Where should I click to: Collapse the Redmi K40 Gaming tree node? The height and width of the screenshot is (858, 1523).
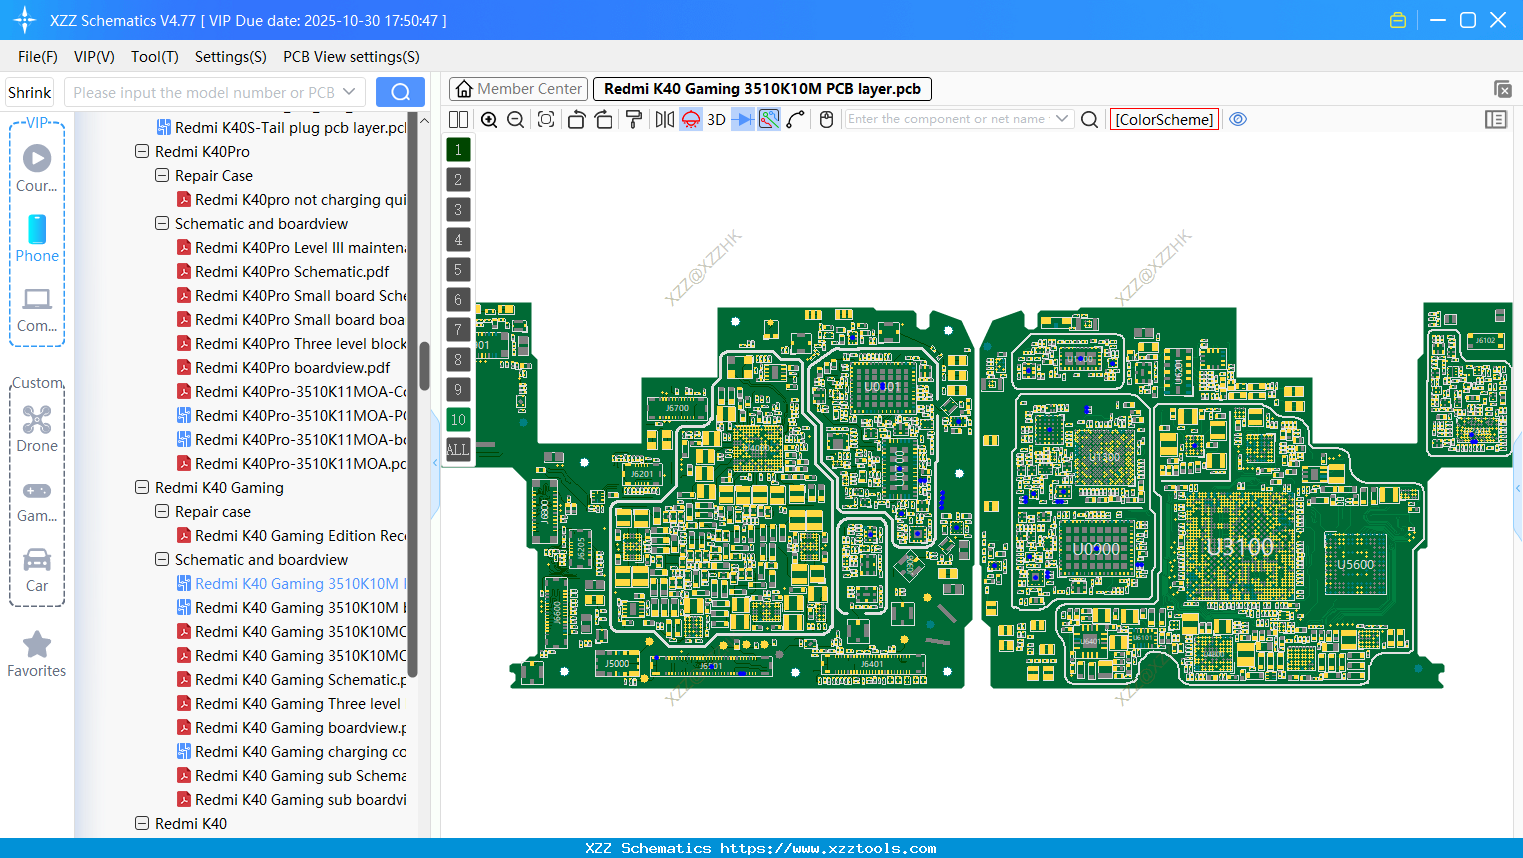click(x=141, y=487)
